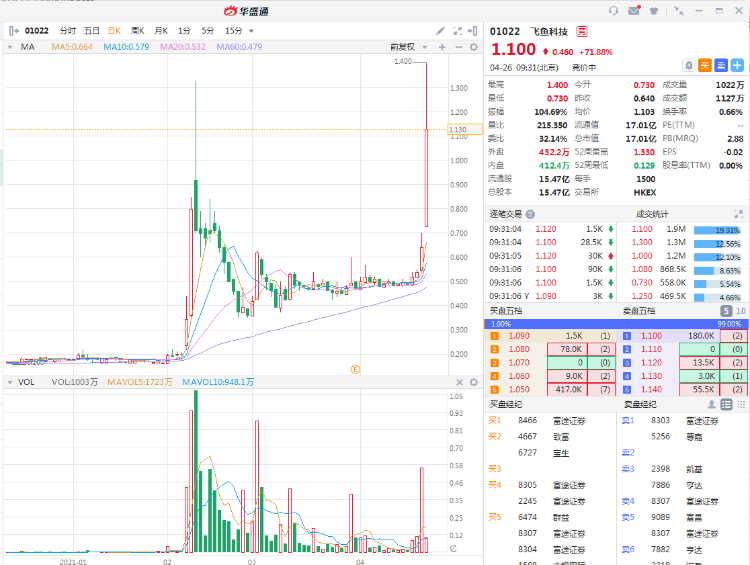Screen dimensions: 750x565
Task: Select the 日K daily candlestick tab
Action: tap(114, 31)
